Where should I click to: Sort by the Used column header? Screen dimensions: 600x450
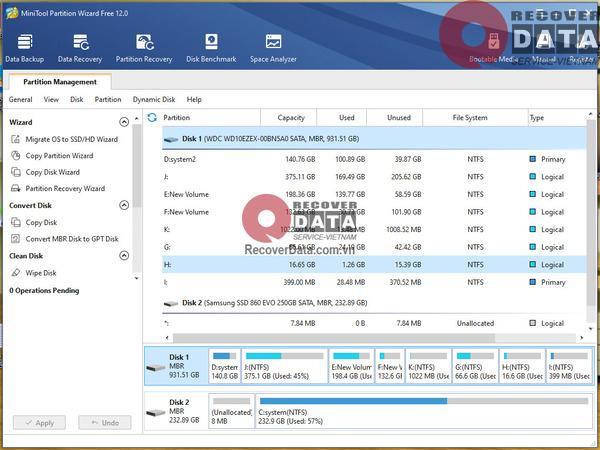pyautogui.click(x=342, y=117)
